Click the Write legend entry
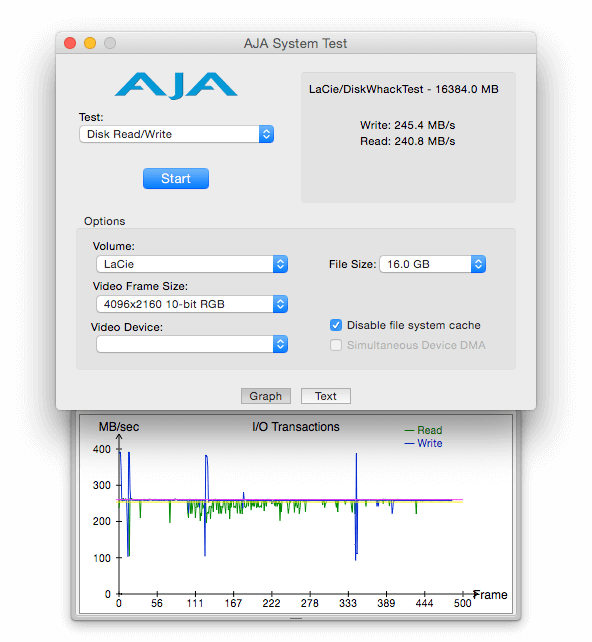The height and width of the screenshot is (642, 592). pyautogui.click(x=423, y=443)
